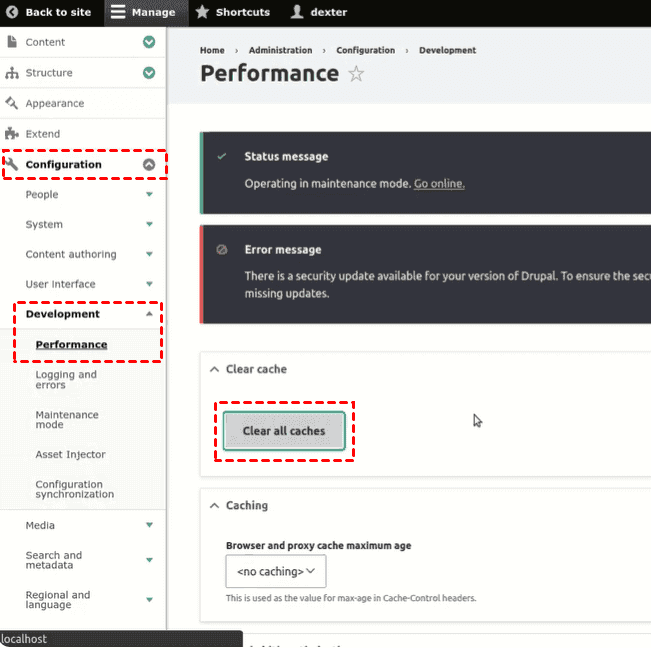Collapse the Configuration menu chevron
651x648 pixels.
(x=149, y=164)
